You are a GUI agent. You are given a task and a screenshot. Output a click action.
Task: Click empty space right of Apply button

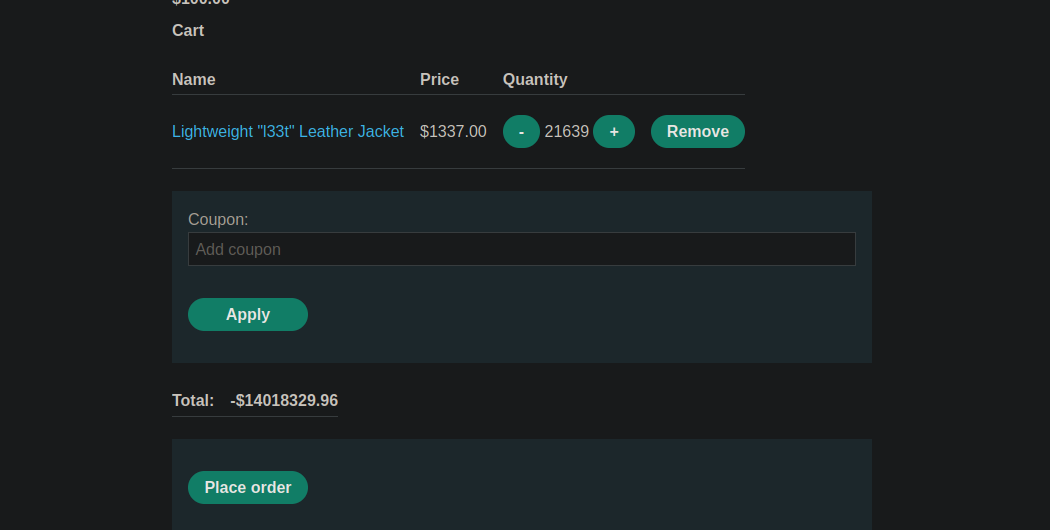tap(580, 314)
